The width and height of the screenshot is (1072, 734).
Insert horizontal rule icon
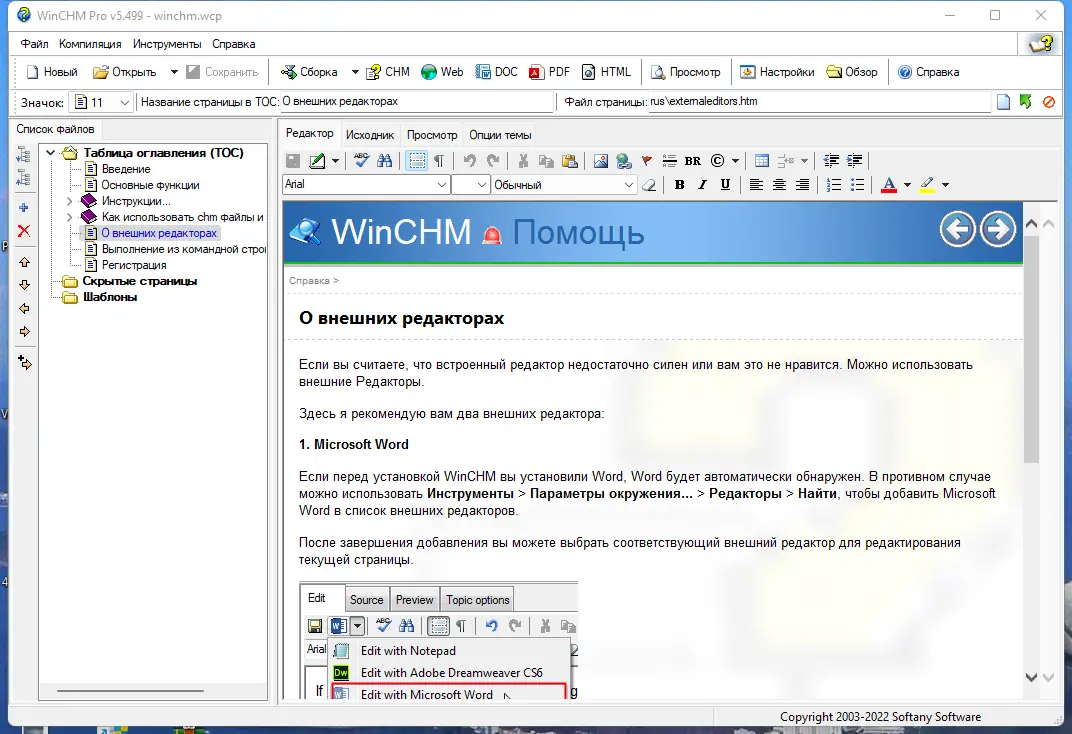coord(669,161)
